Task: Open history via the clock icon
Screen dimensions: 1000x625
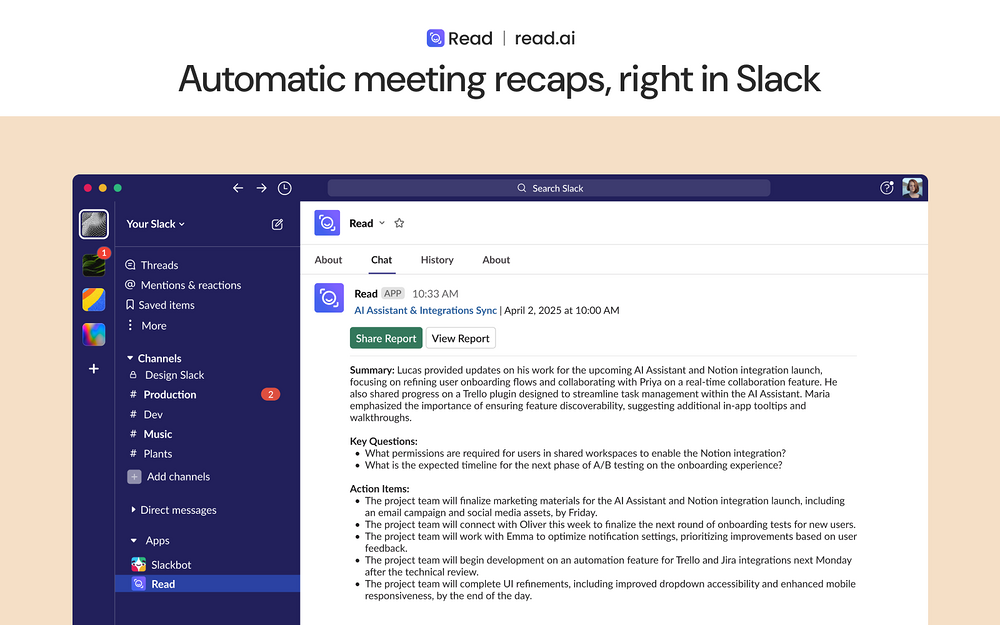Action: pyautogui.click(x=284, y=188)
